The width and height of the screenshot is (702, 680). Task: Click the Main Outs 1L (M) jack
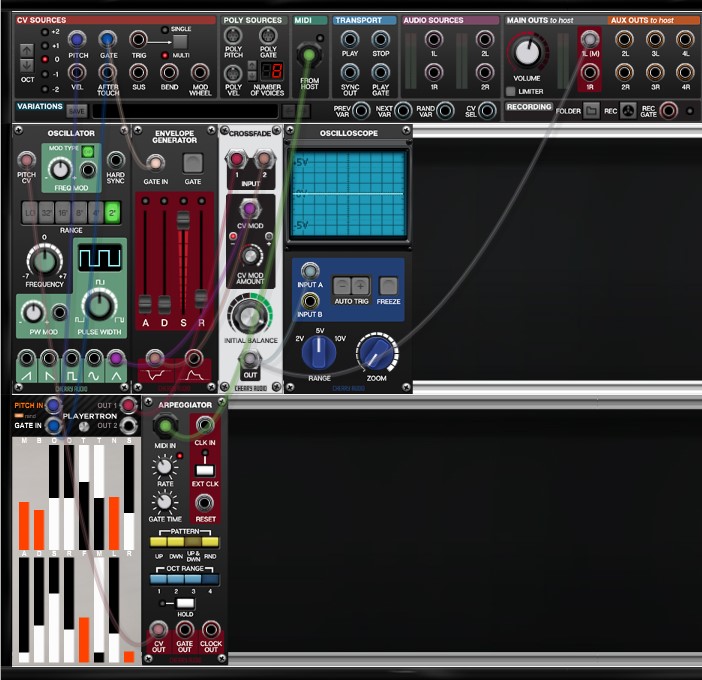click(x=590, y=39)
